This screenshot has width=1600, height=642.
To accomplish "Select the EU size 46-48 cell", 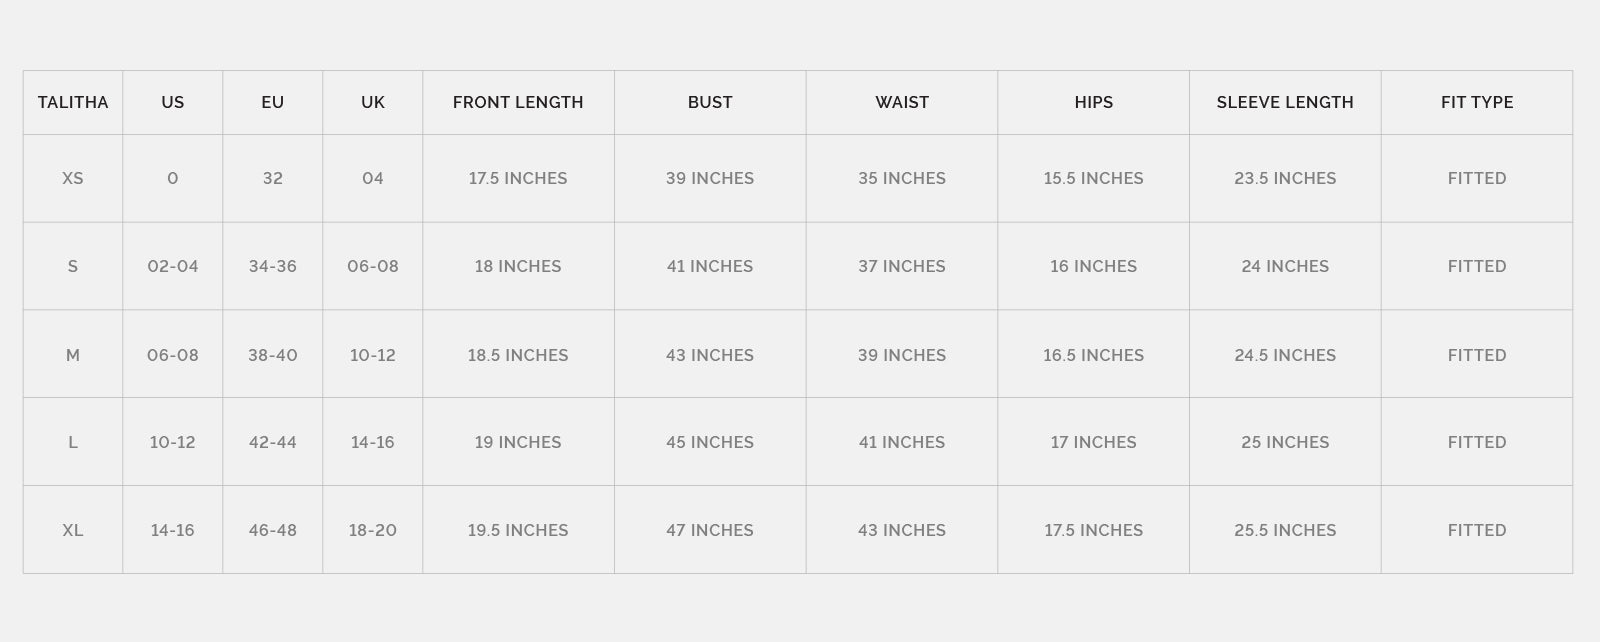I will (x=273, y=530).
